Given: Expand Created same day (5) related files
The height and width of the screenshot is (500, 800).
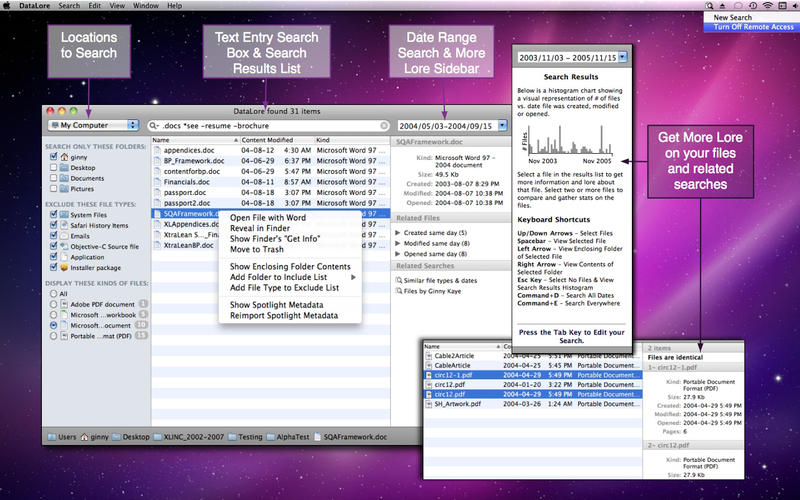Looking at the screenshot, I should 398,233.
